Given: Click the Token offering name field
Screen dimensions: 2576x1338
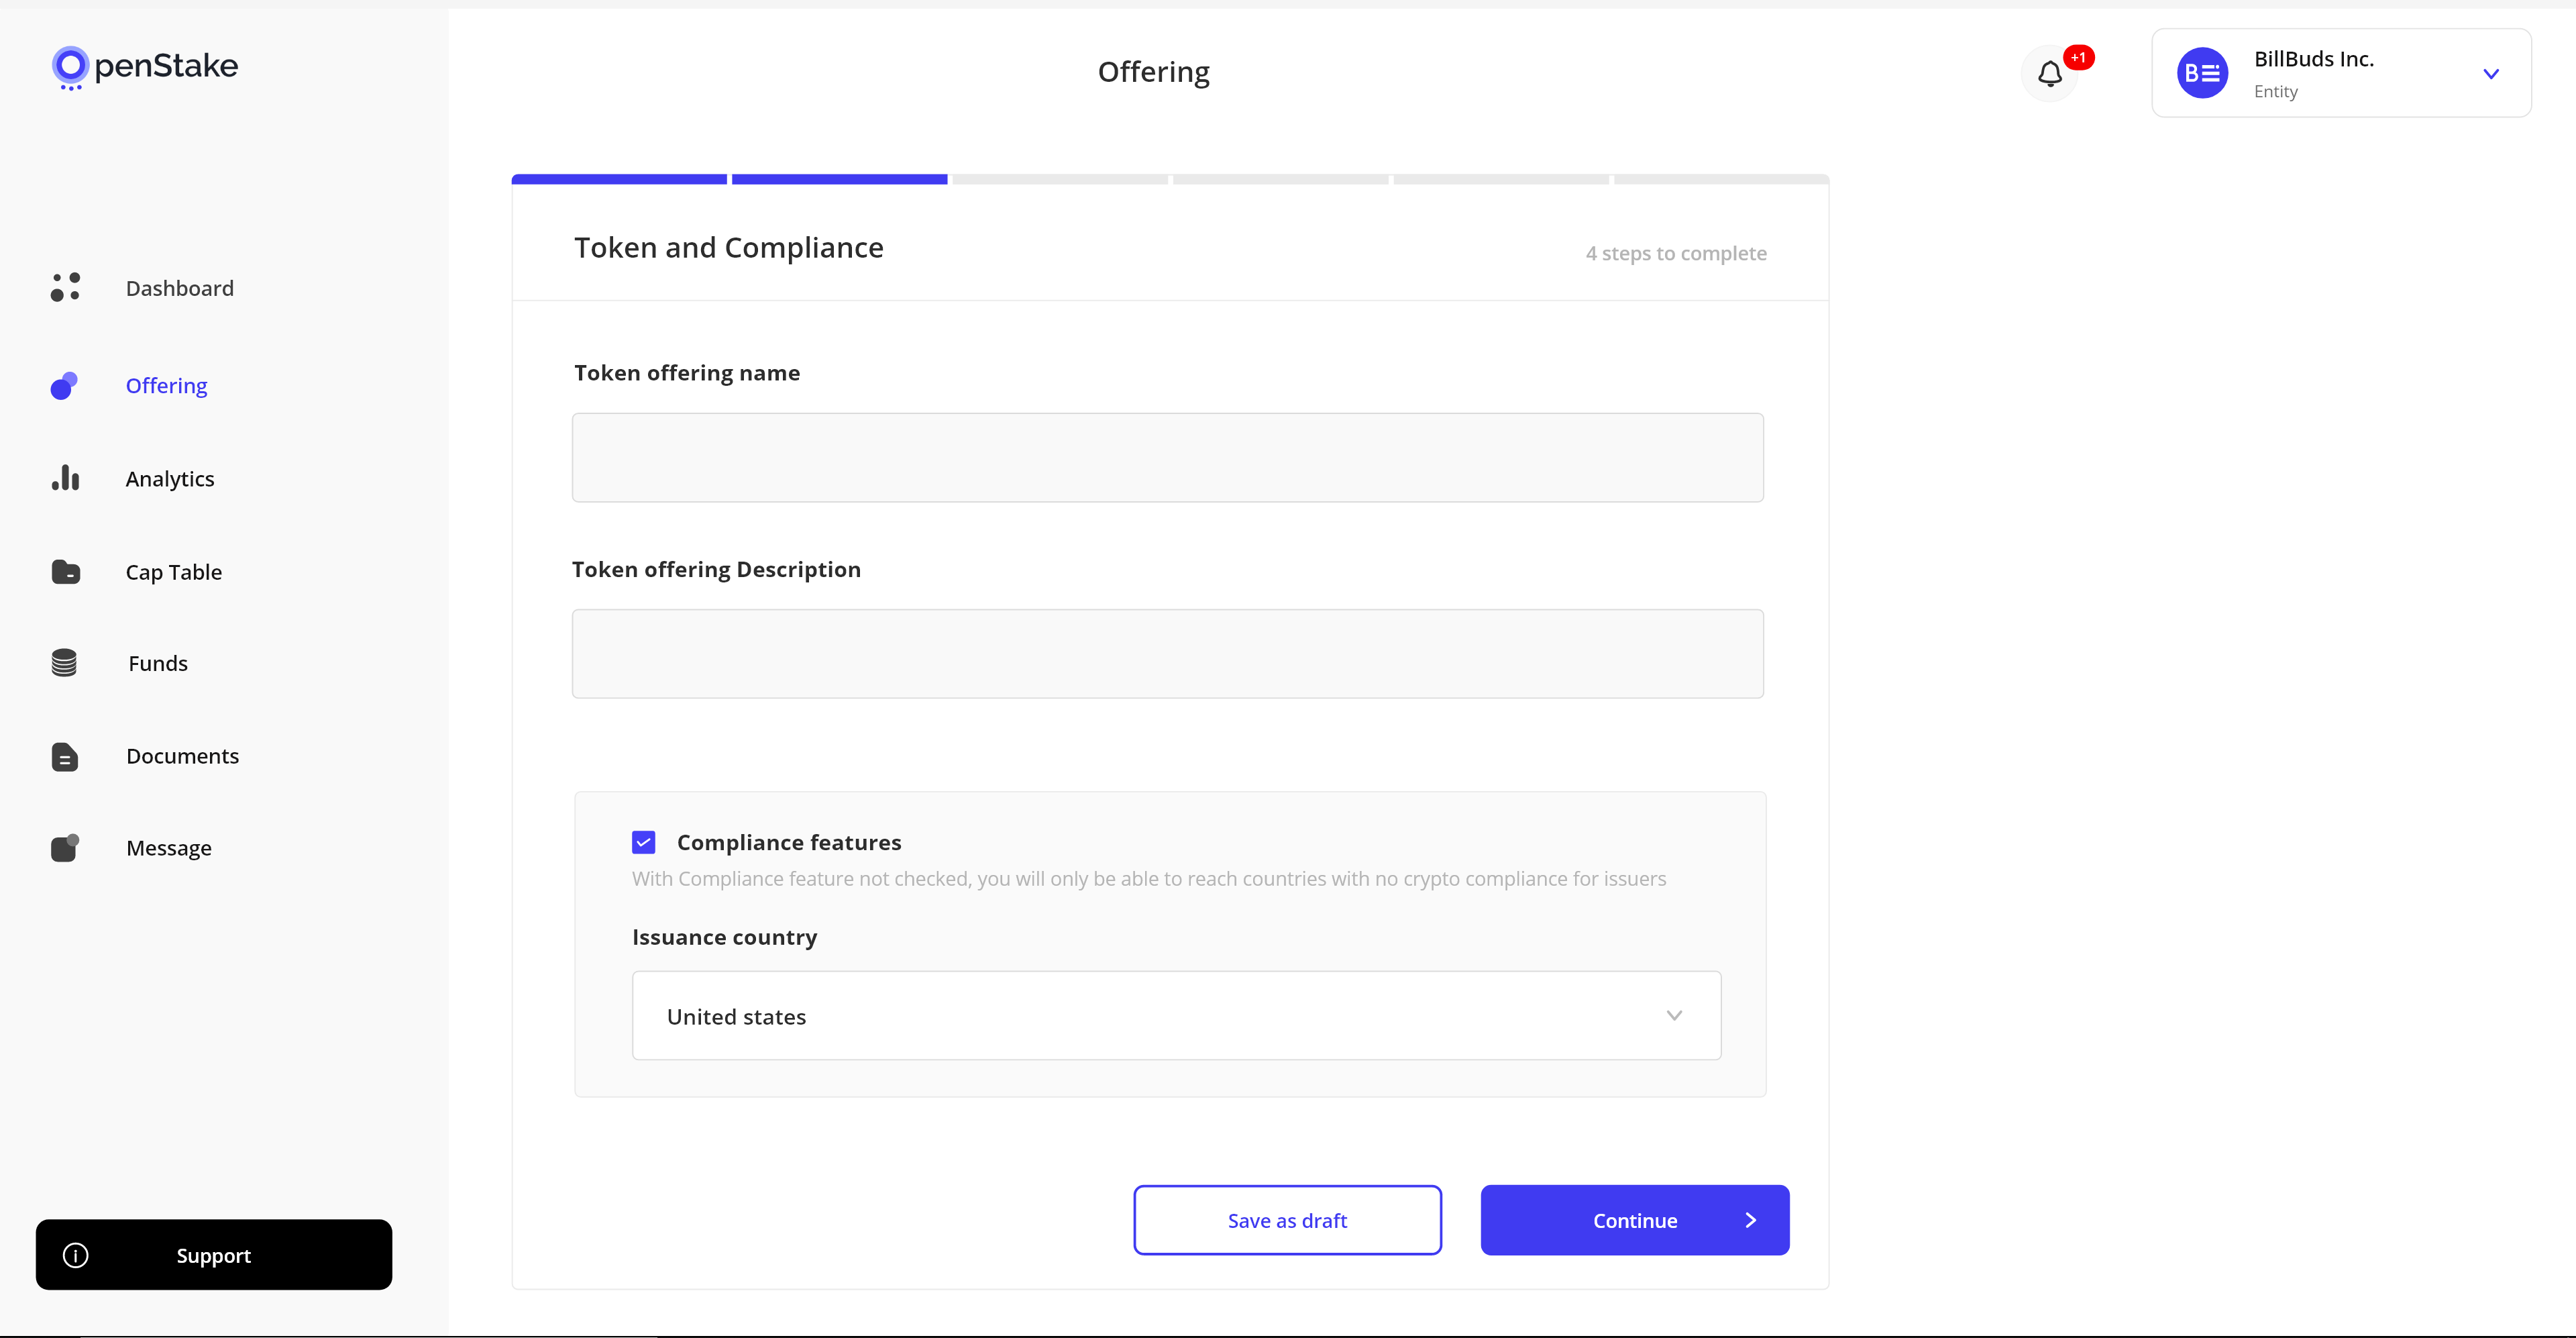Looking at the screenshot, I should pyautogui.click(x=1167, y=457).
